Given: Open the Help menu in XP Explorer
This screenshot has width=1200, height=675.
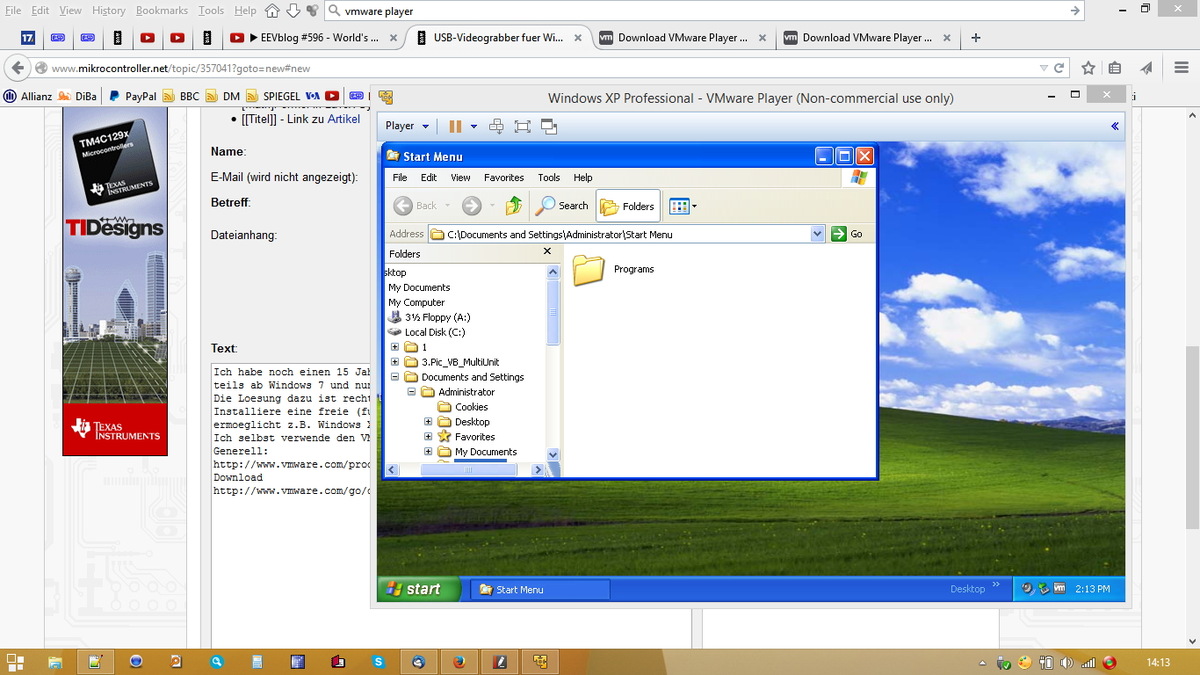Looking at the screenshot, I should tap(583, 178).
